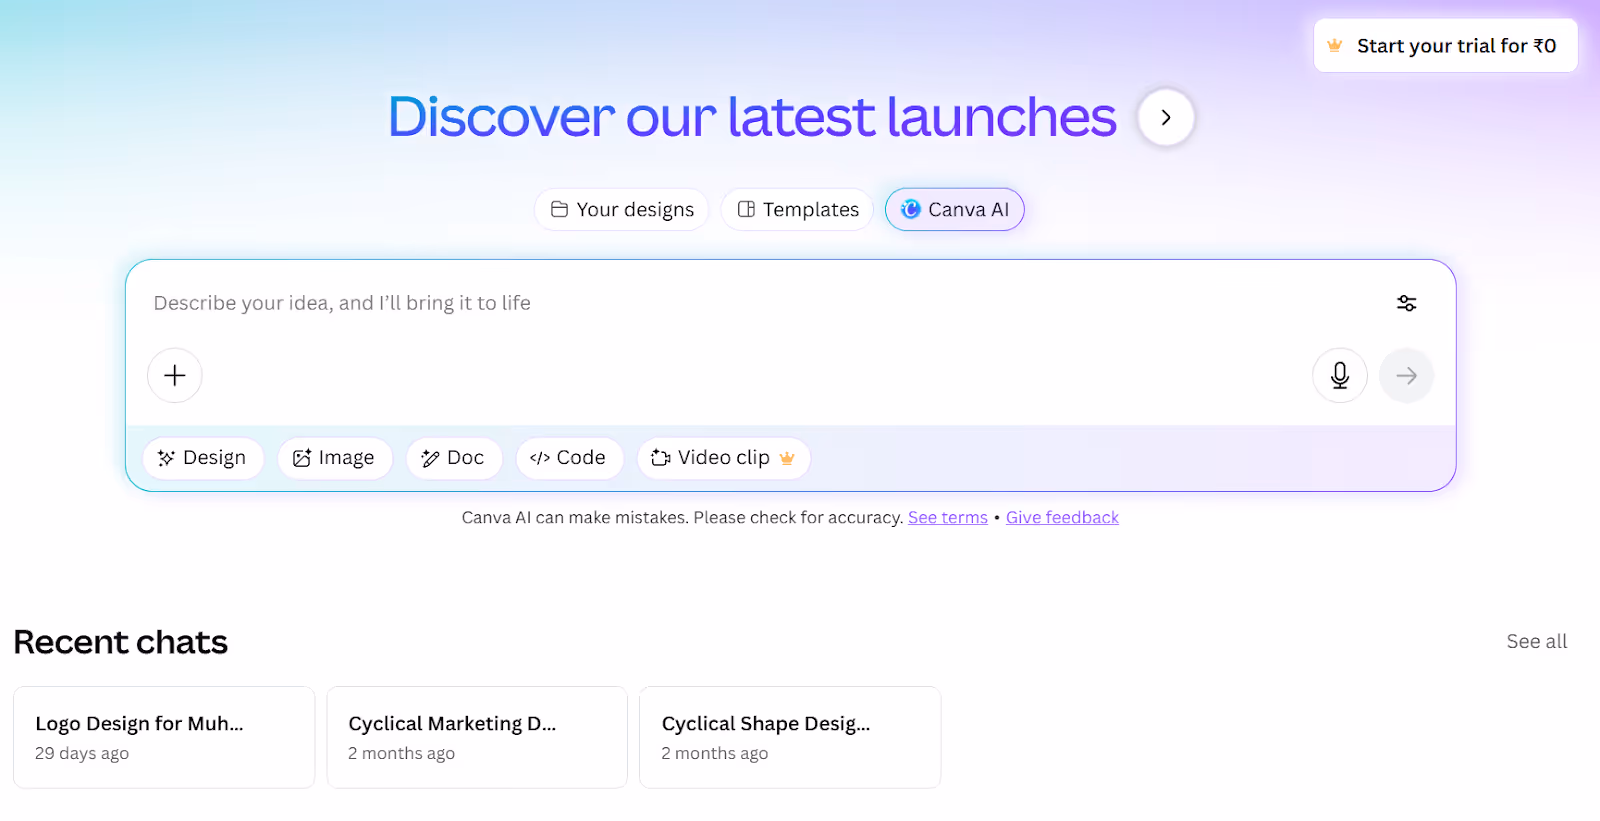Open the See terms link
Viewport: 1600px width, 821px height.
947,518
